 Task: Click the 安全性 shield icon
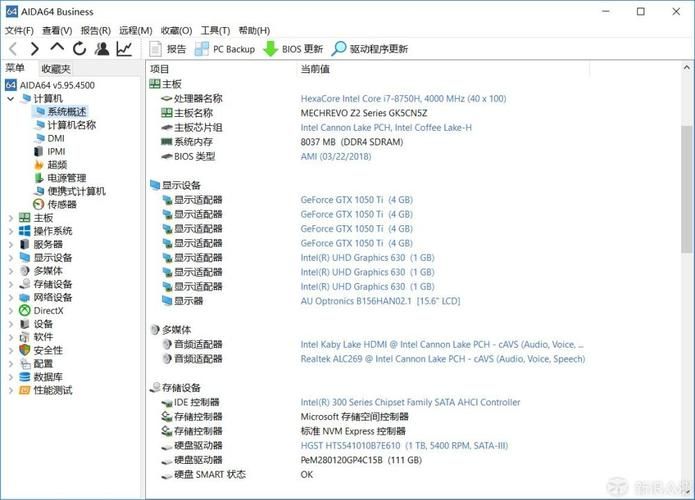click(25, 350)
